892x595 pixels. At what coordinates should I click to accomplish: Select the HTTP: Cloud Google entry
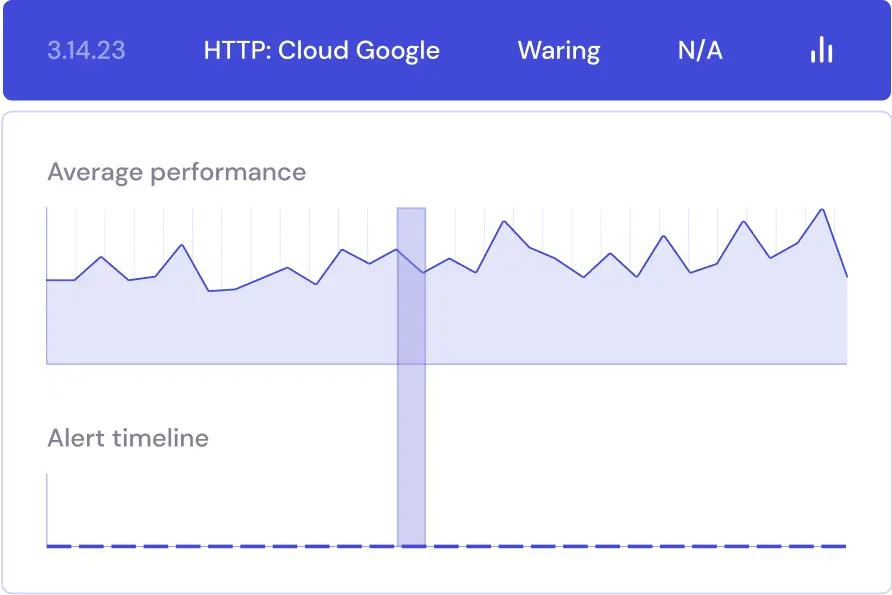[x=321, y=50]
